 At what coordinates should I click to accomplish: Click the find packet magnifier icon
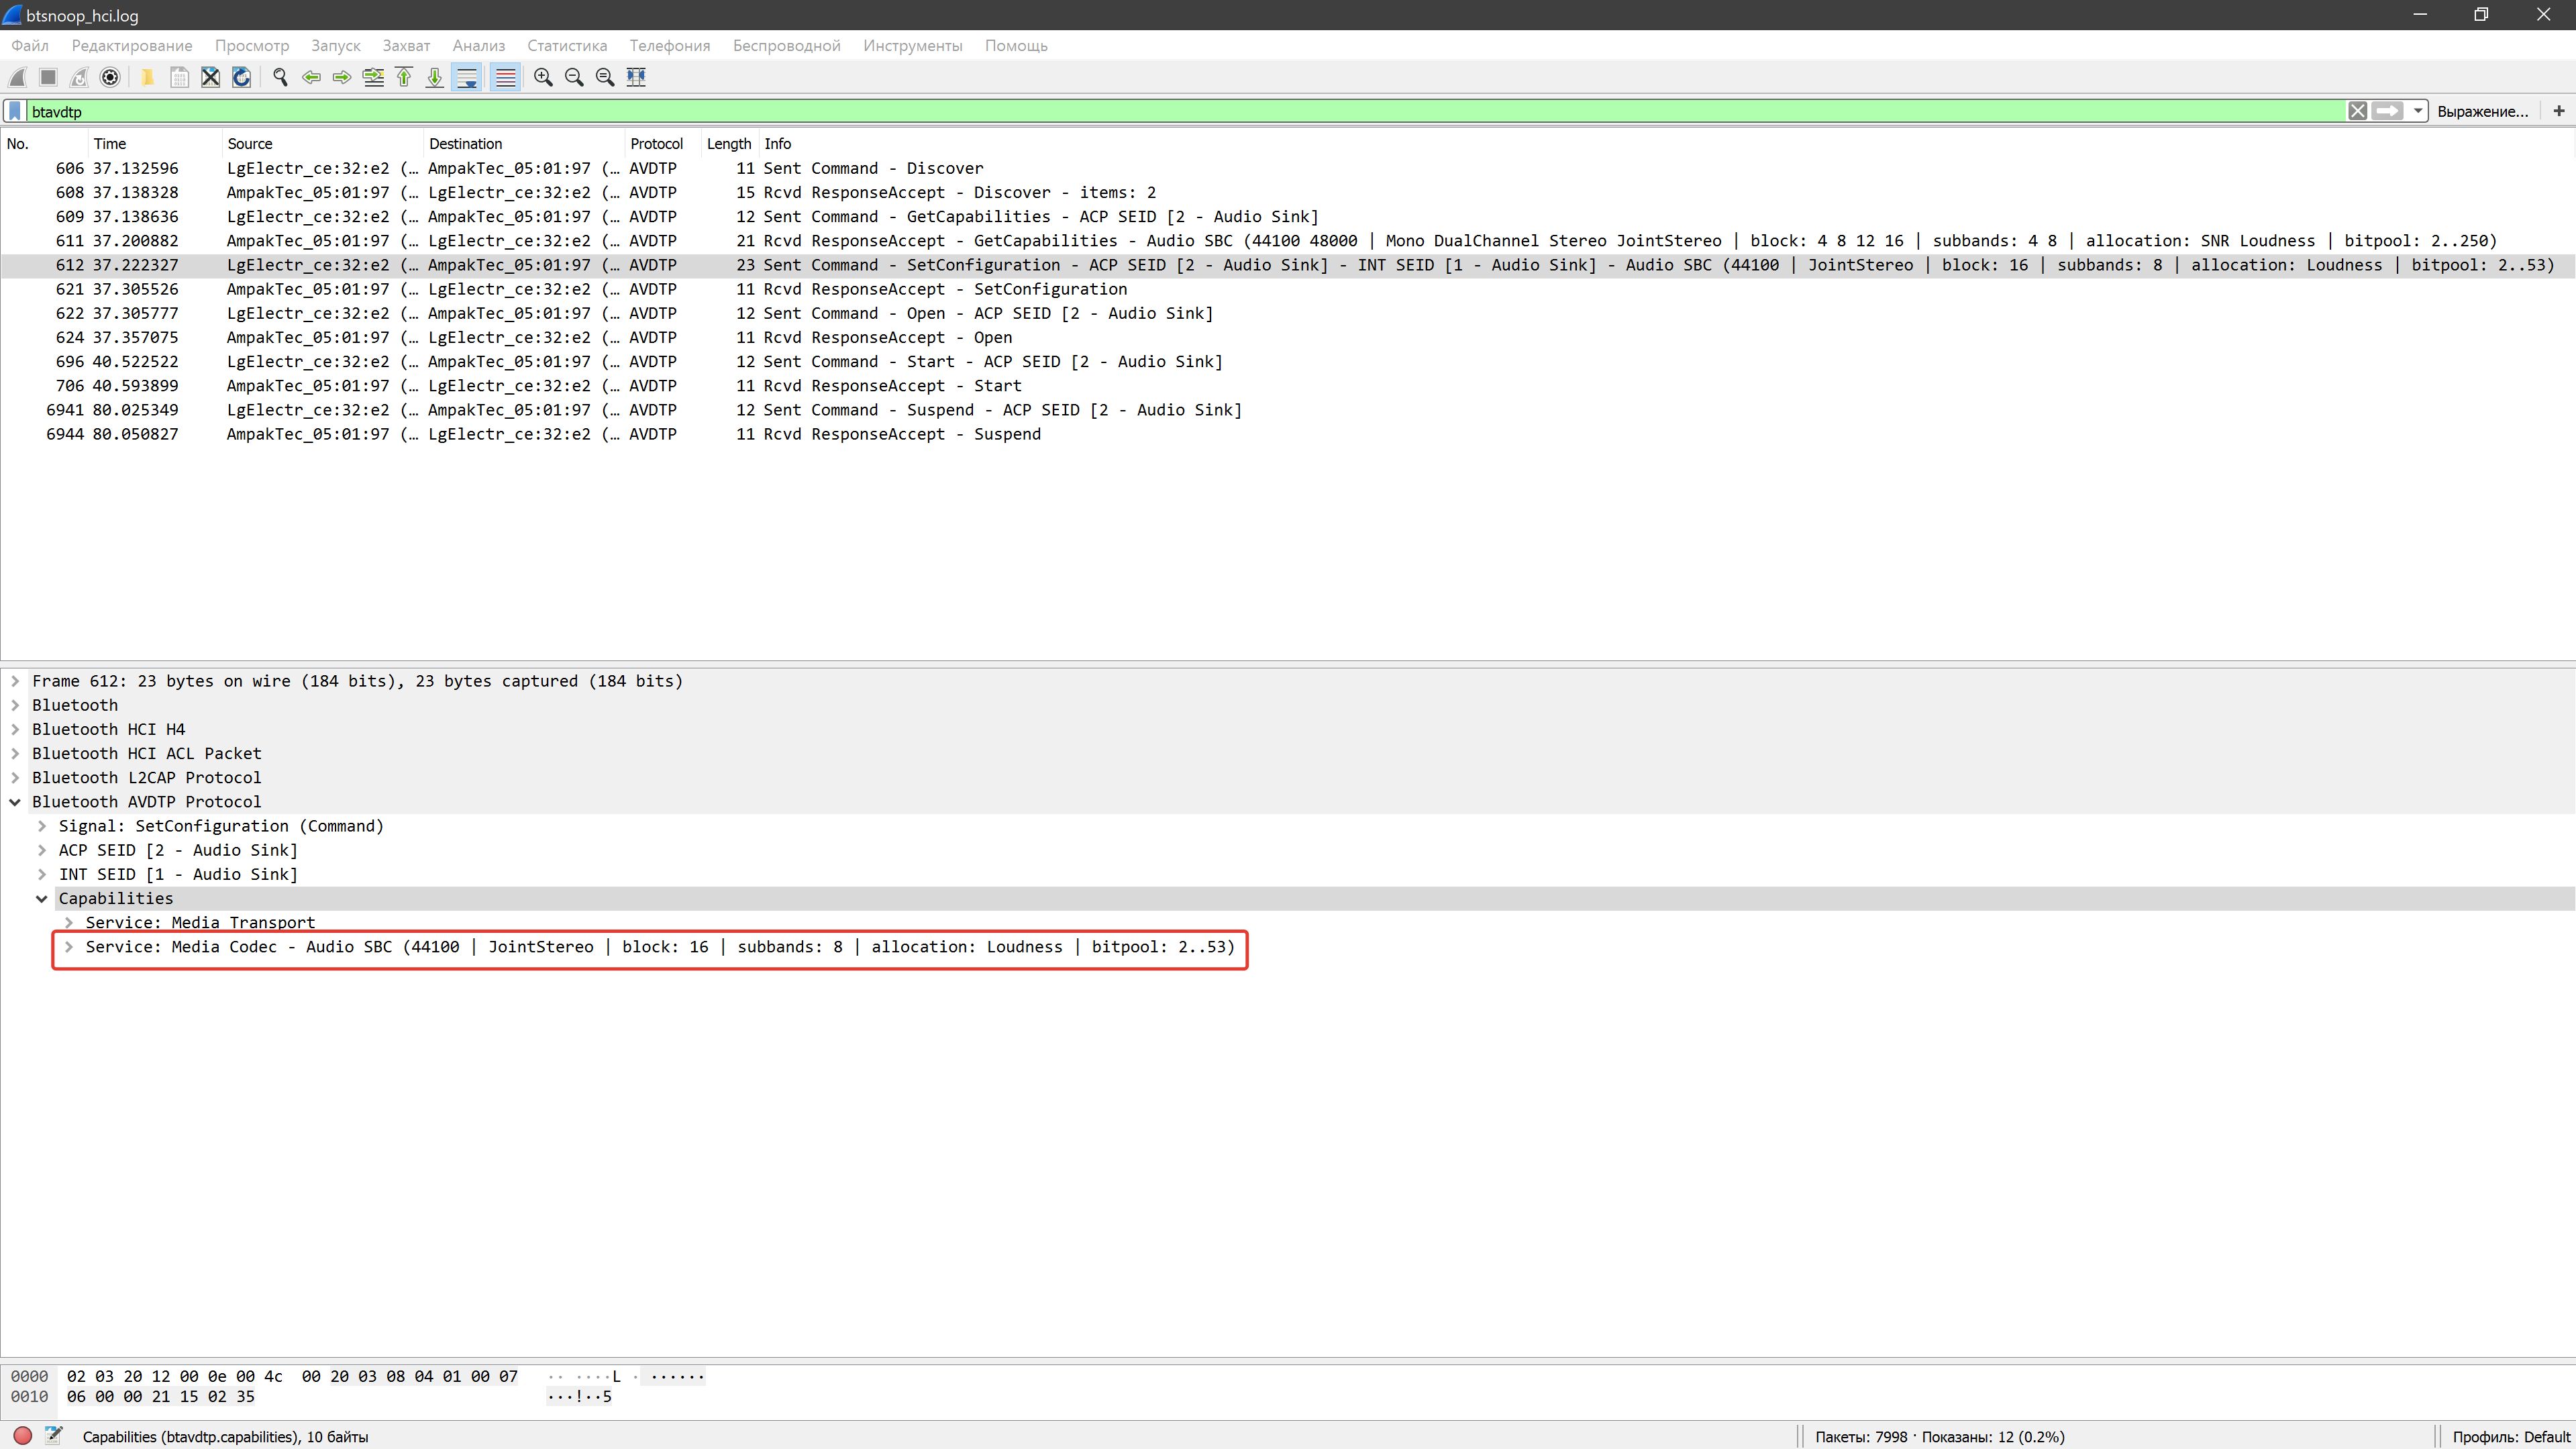click(280, 77)
